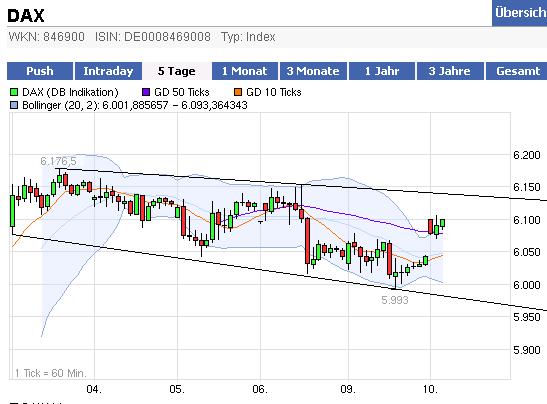
Task: Click the 6.050 axis value
Action: pos(527,252)
